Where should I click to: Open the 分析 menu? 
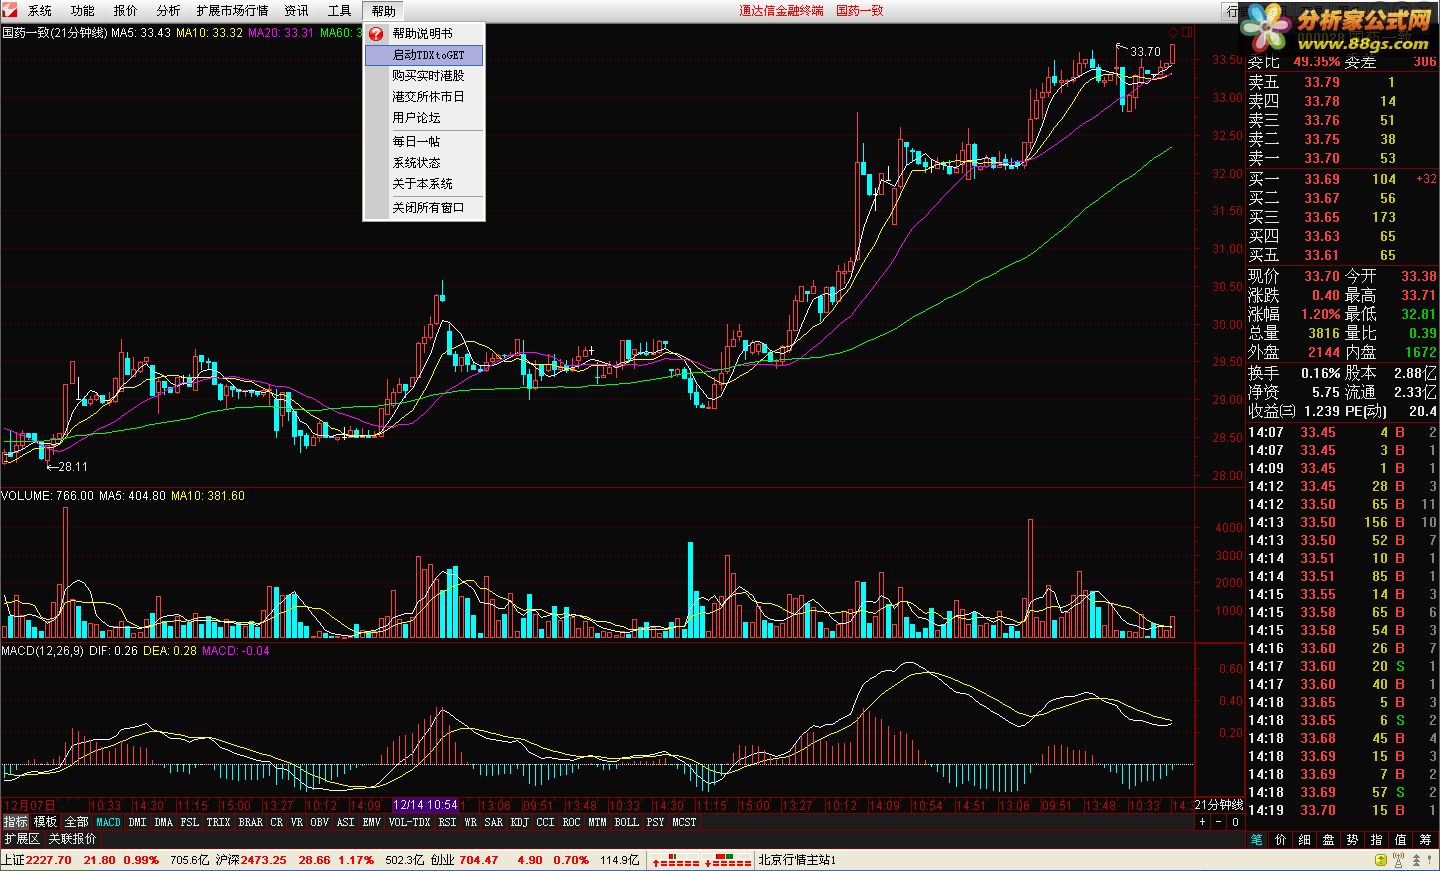click(x=169, y=11)
